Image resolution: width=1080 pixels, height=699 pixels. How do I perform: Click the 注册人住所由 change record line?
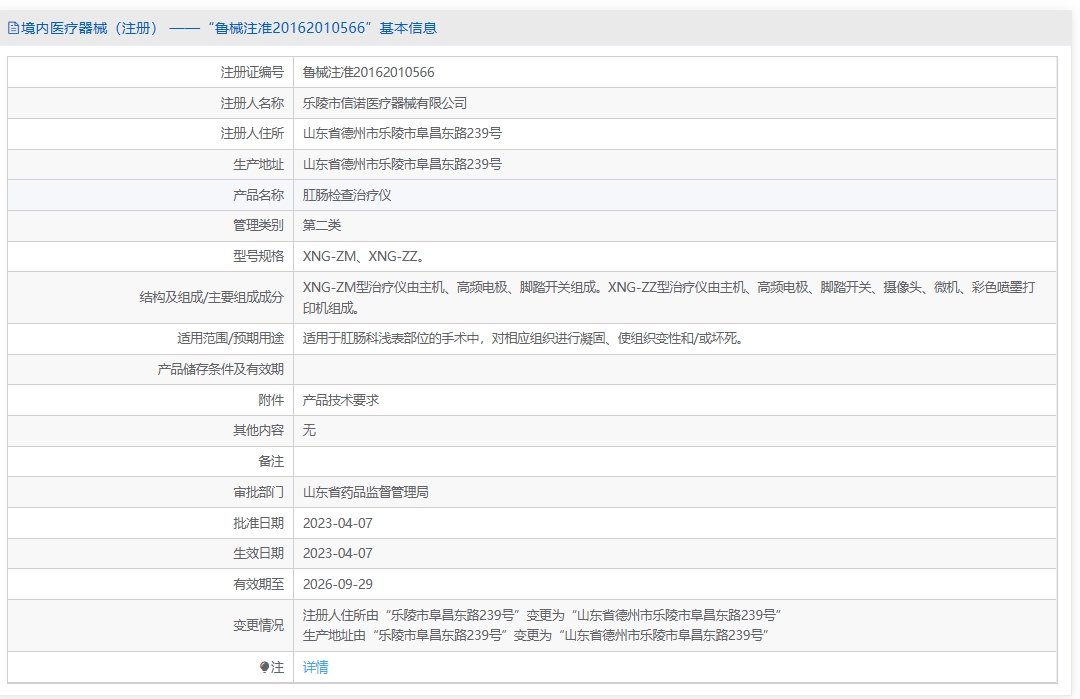tap(542, 615)
